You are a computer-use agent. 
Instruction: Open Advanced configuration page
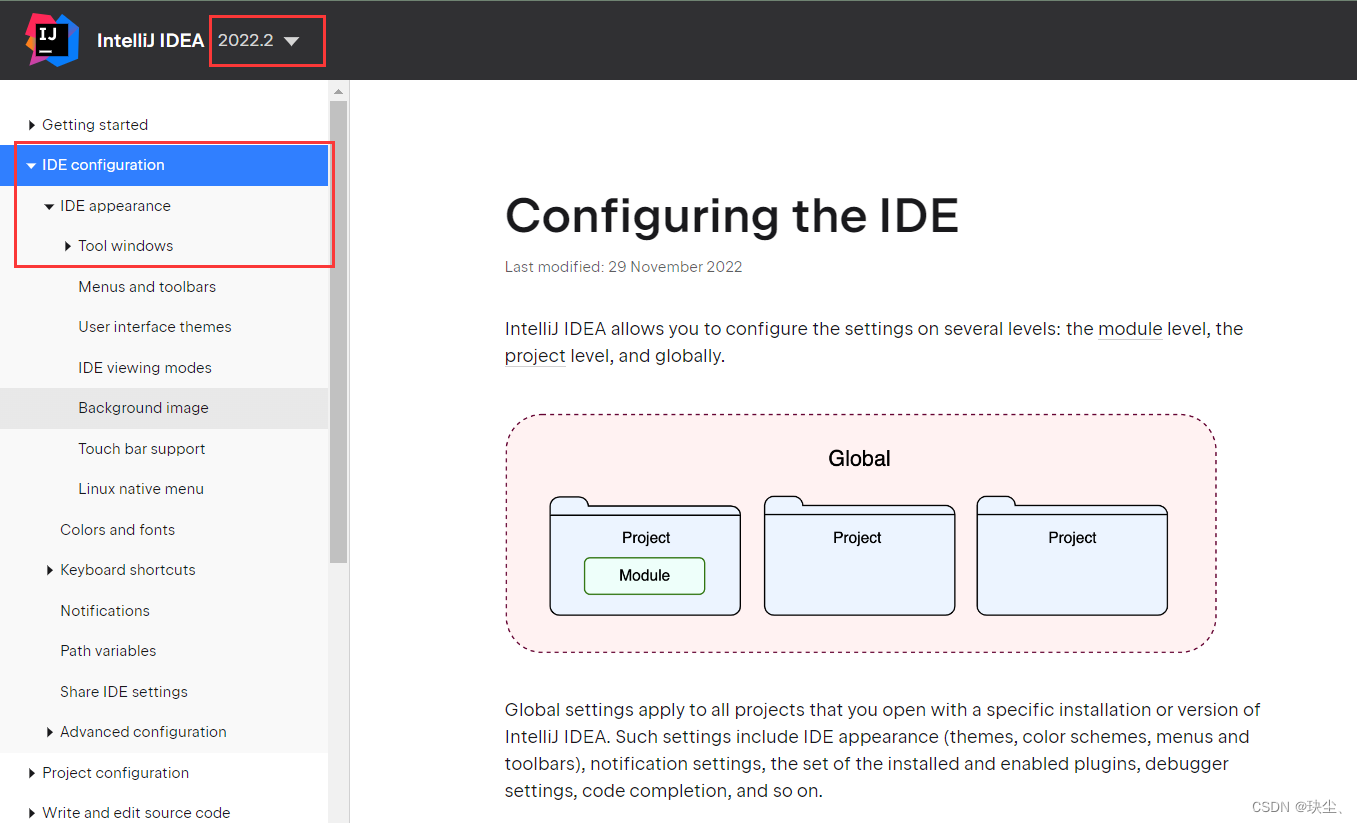coord(143,732)
